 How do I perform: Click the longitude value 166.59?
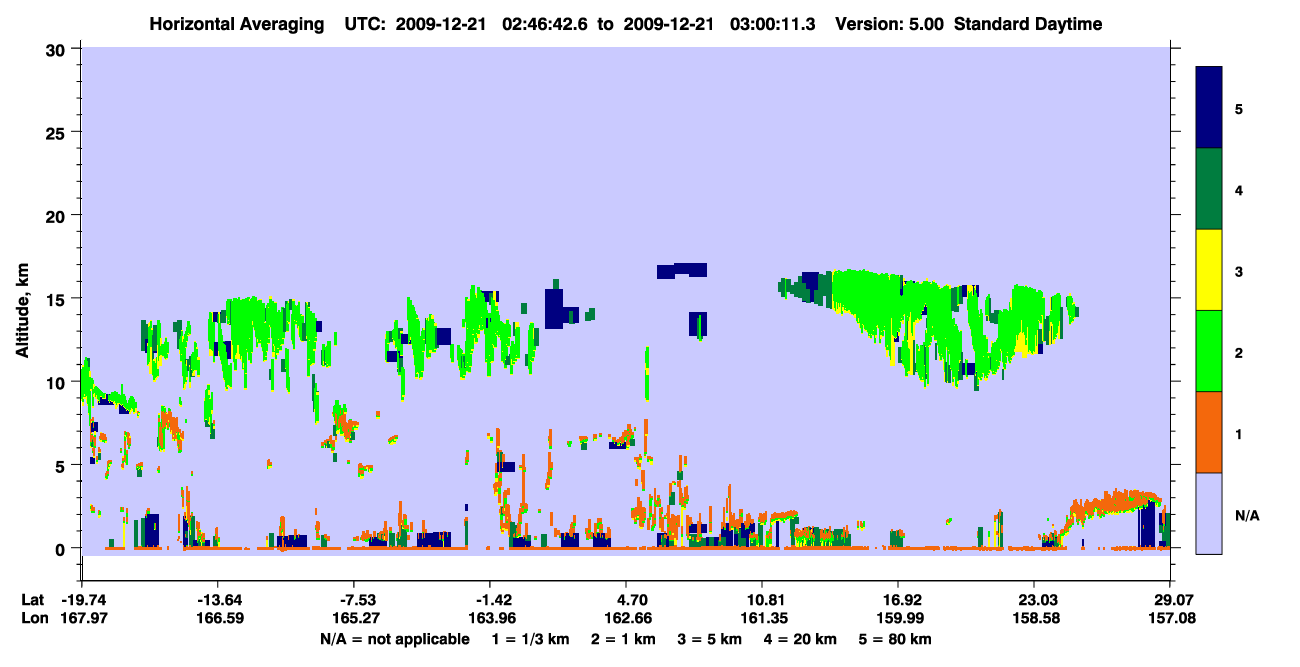[x=221, y=618]
